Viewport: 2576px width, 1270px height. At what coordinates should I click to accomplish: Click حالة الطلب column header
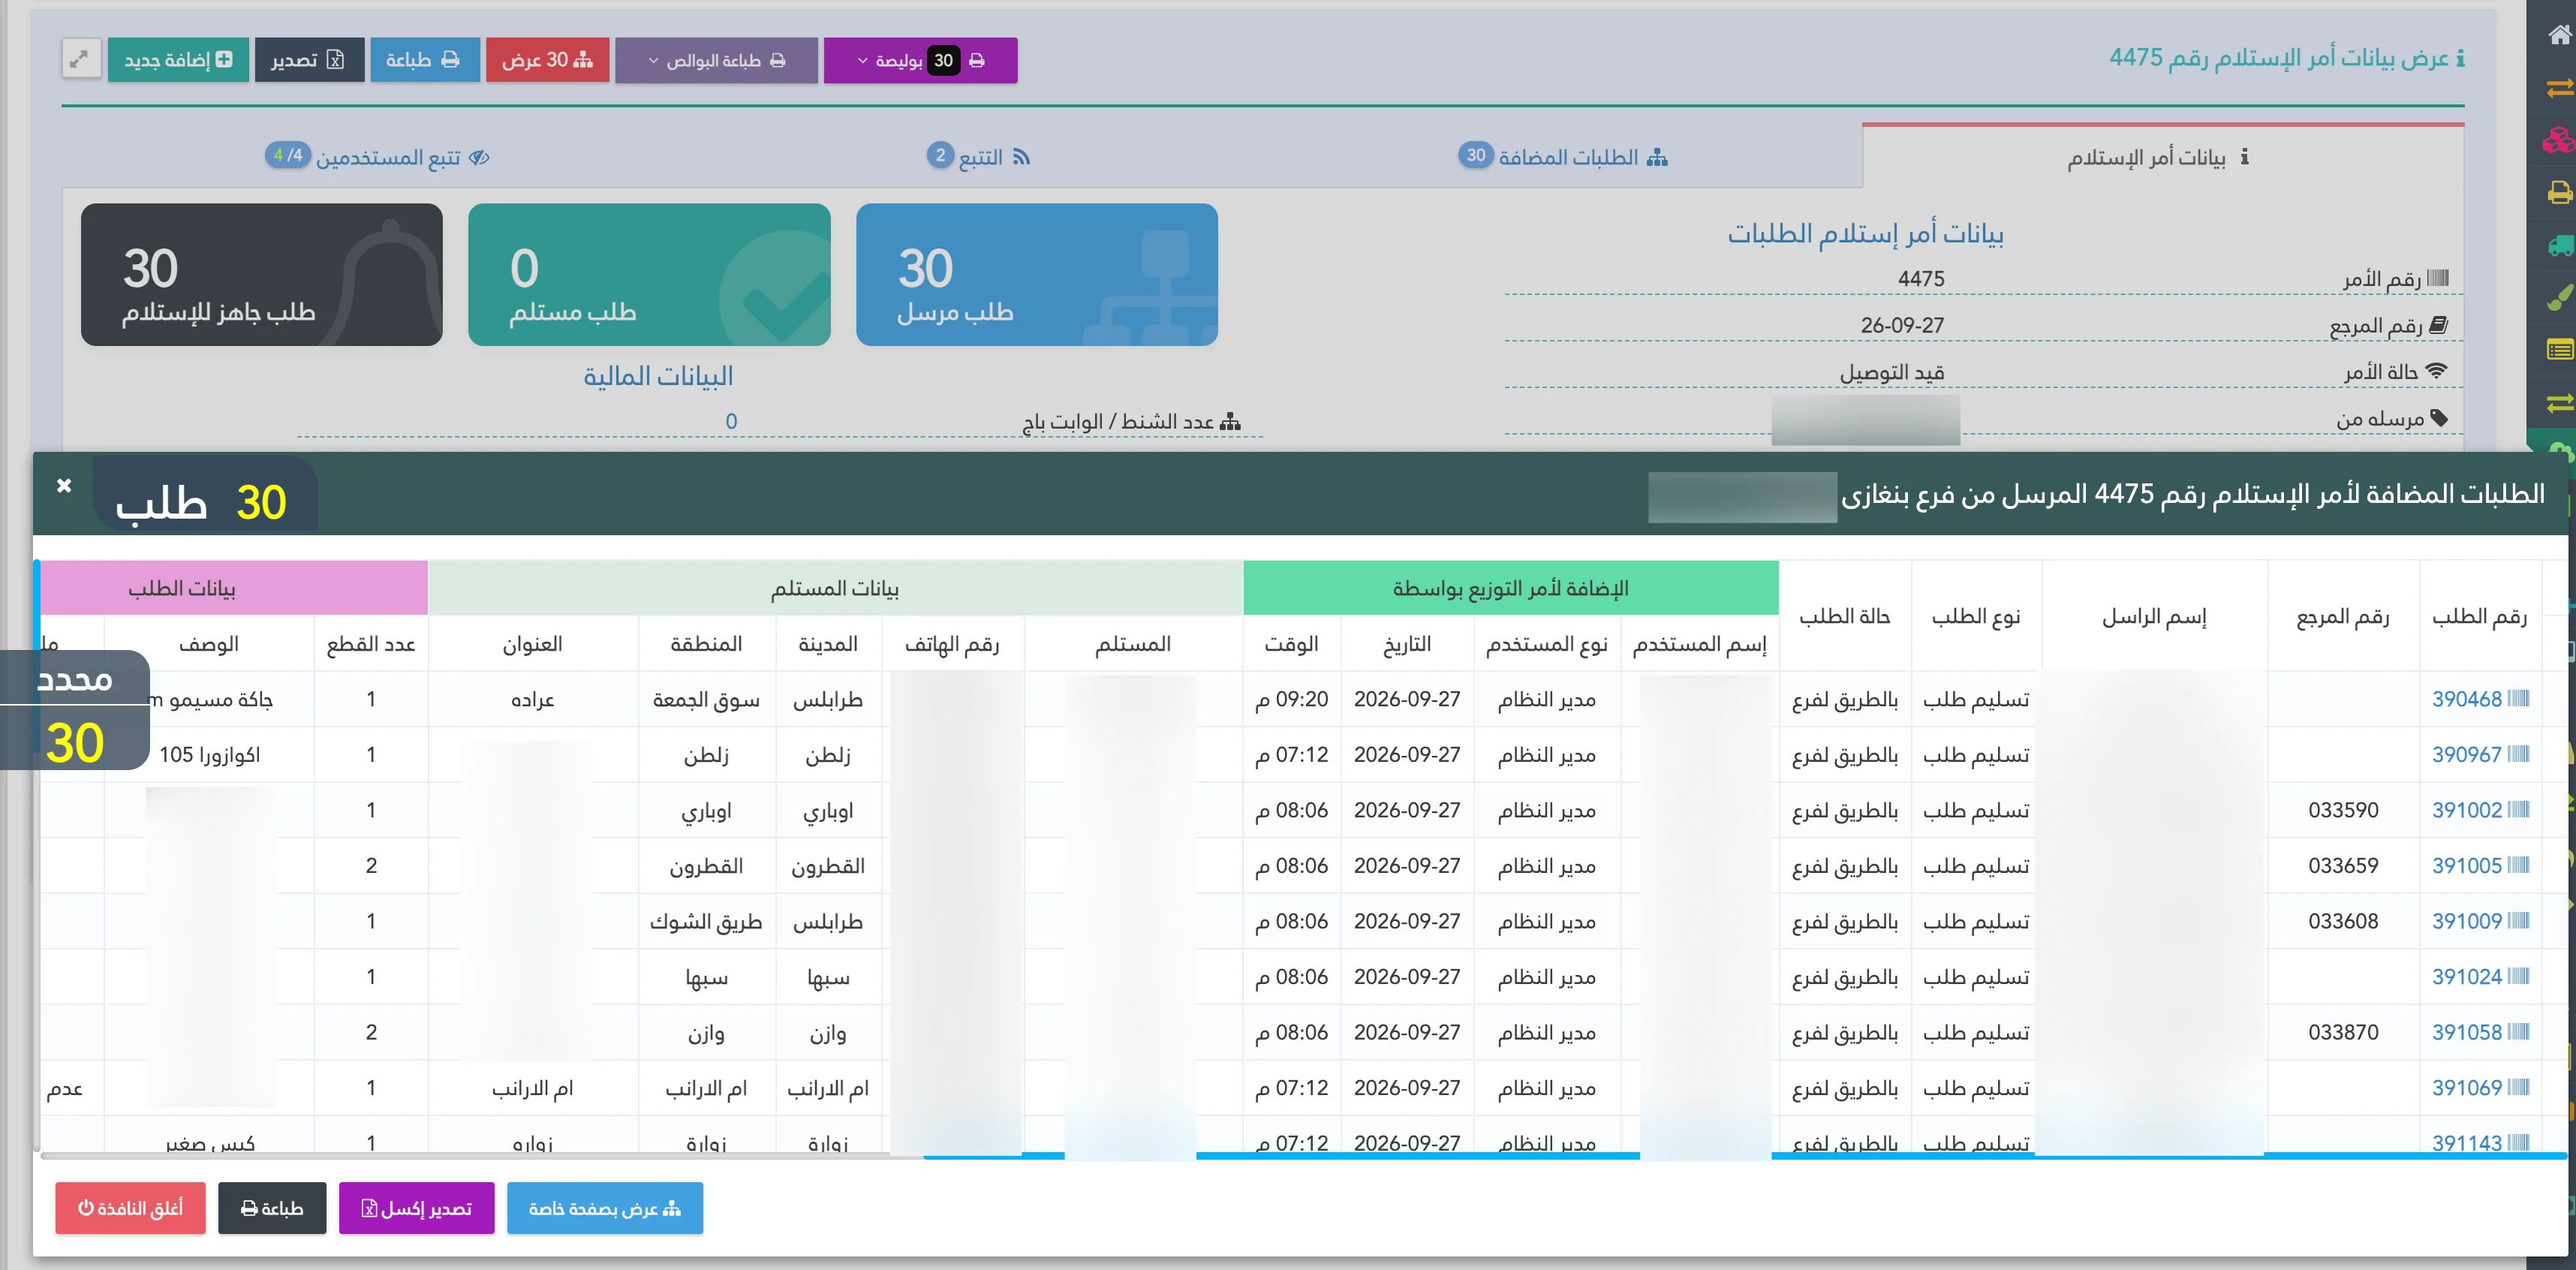pos(1844,616)
